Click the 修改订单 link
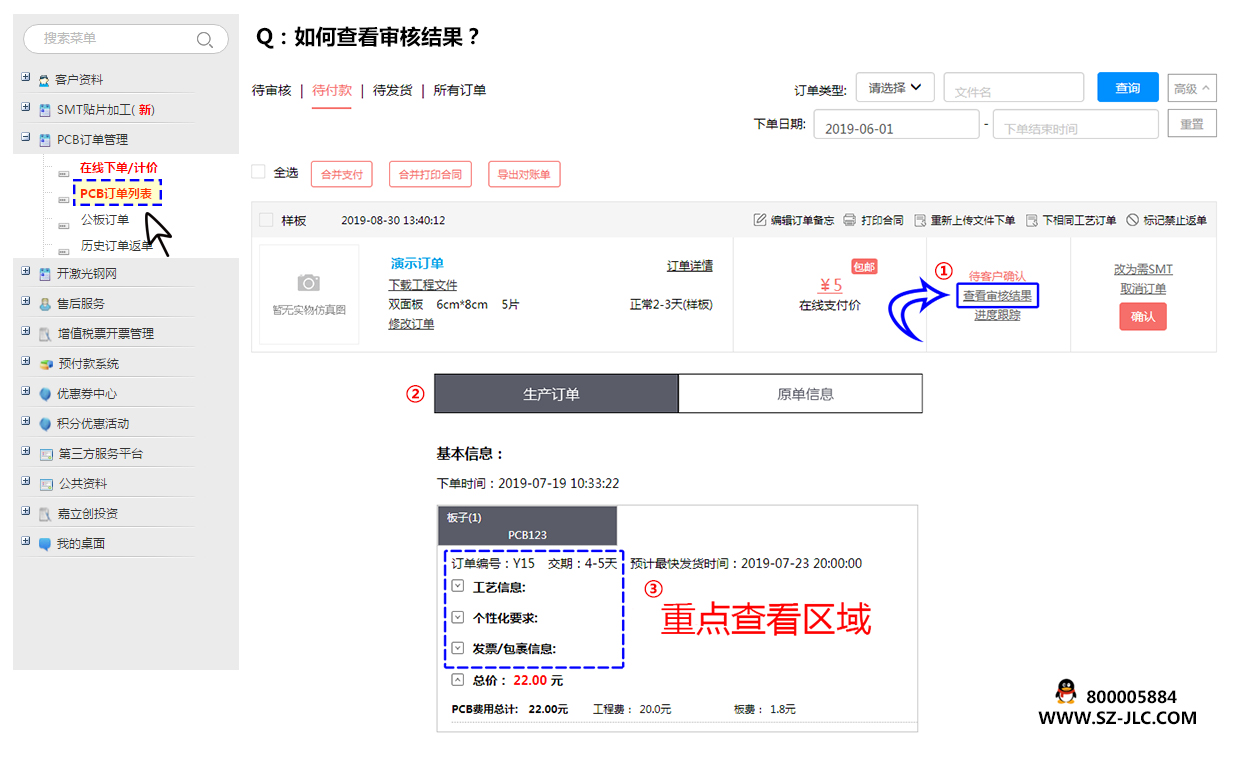 (x=412, y=324)
